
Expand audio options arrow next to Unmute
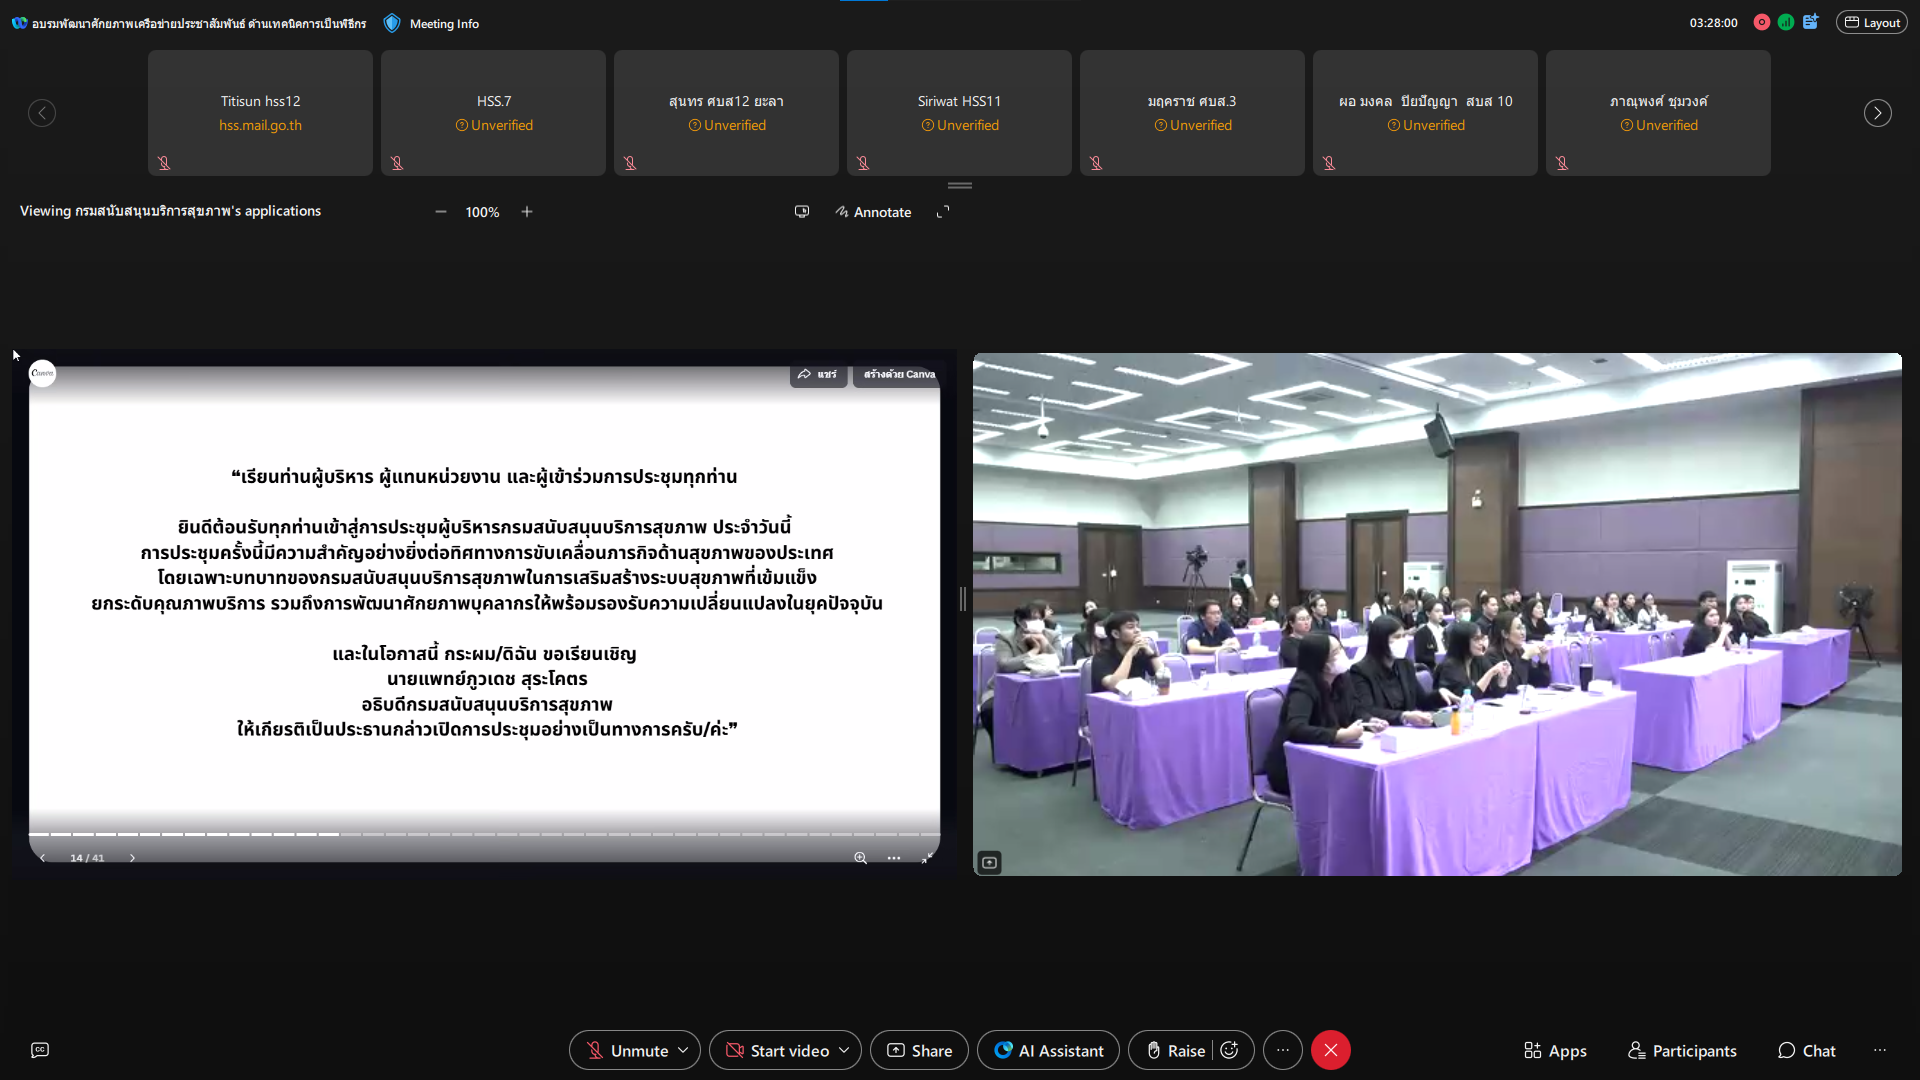point(683,1050)
